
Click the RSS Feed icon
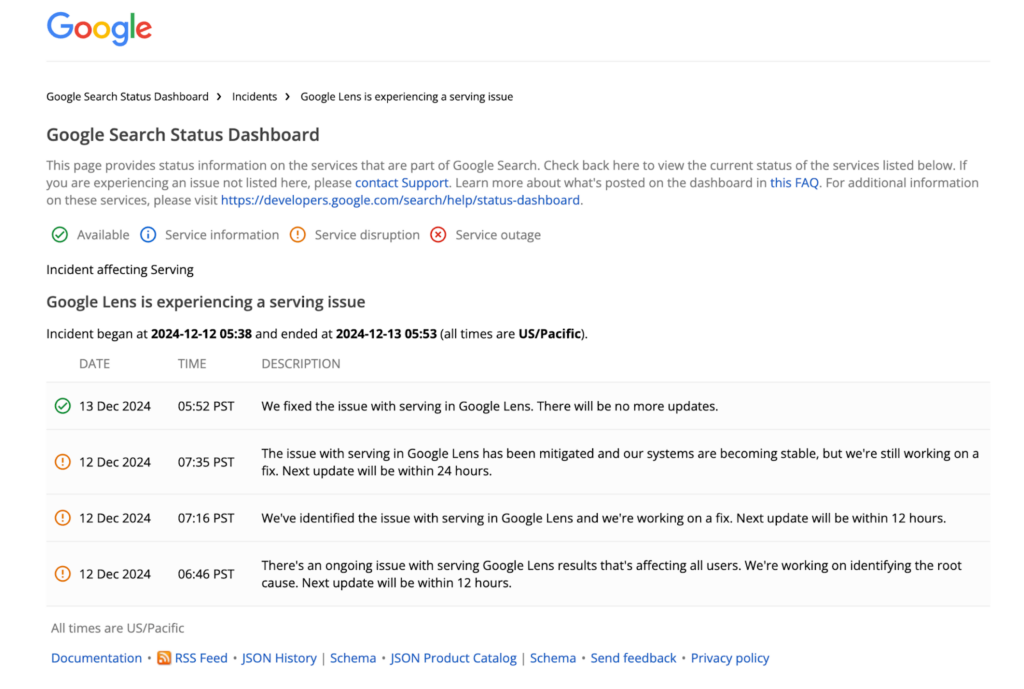point(163,658)
